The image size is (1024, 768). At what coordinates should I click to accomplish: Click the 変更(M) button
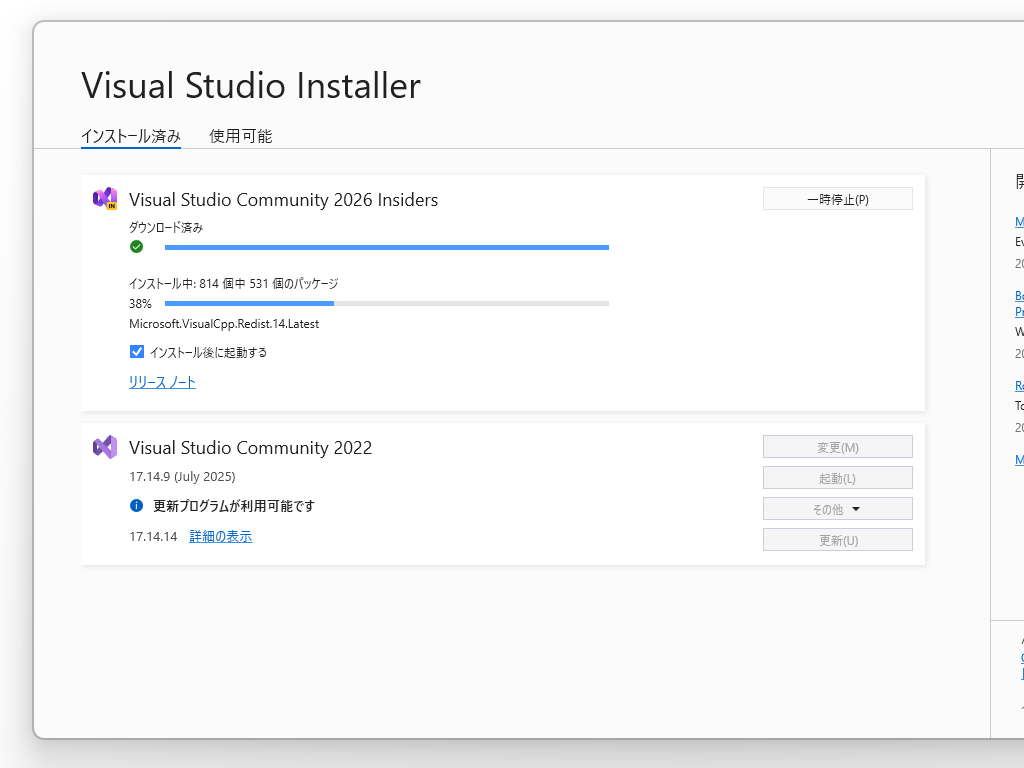click(837, 446)
